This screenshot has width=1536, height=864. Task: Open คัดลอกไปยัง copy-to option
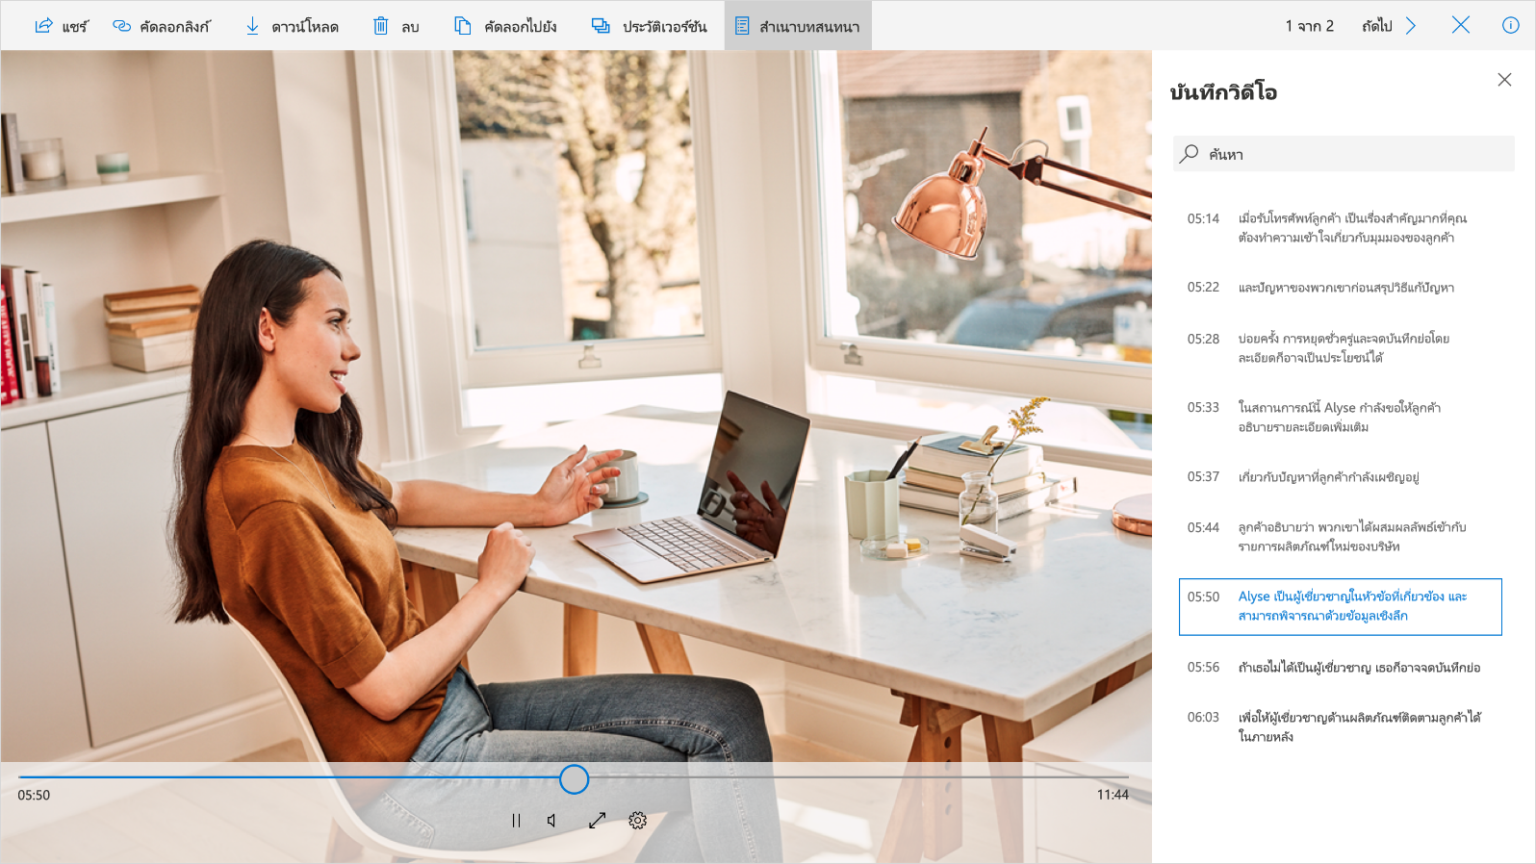505,26
